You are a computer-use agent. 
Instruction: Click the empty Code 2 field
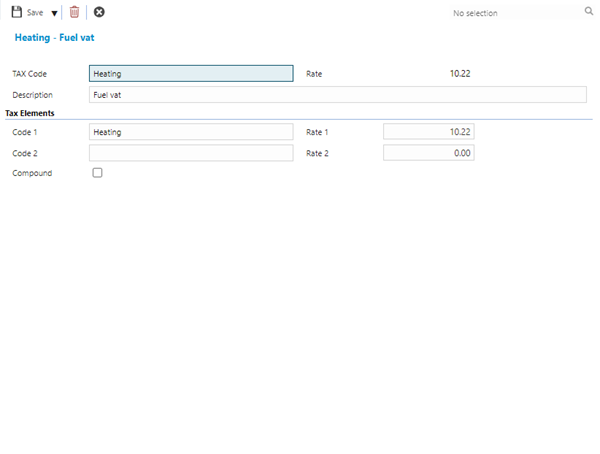[191, 153]
